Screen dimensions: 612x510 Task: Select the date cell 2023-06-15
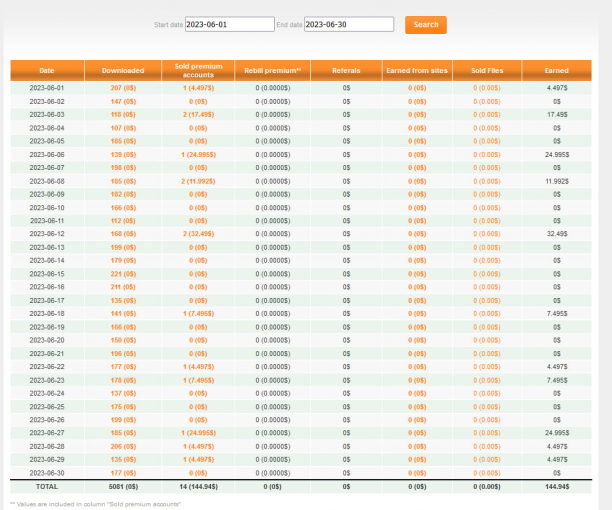[x=47, y=274]
